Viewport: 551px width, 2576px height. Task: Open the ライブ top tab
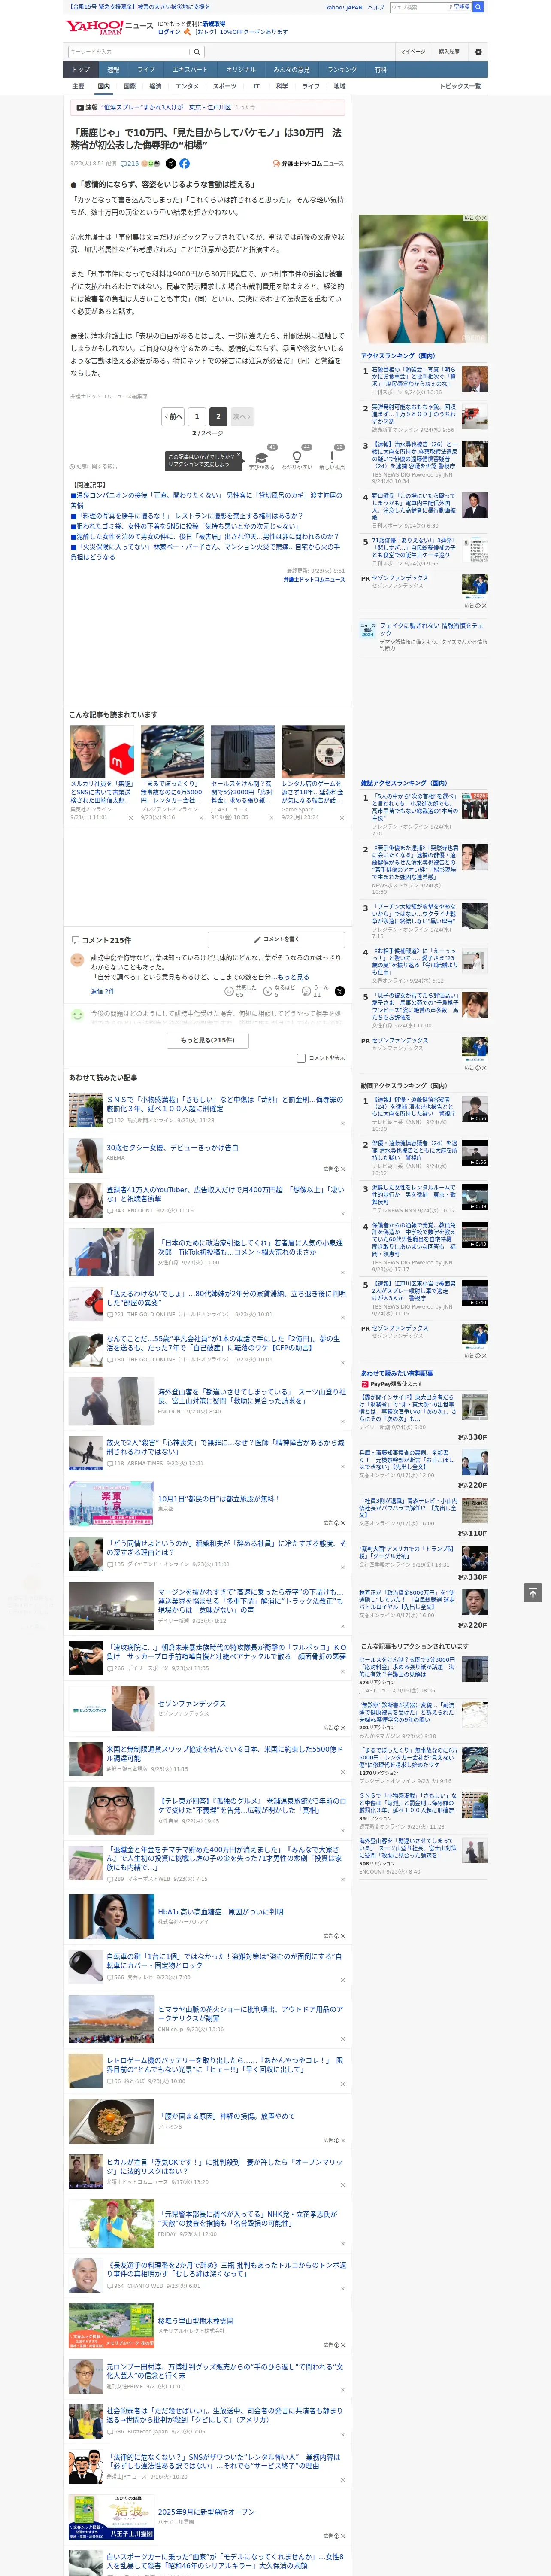pyautogui.click(x=146, y=70)
